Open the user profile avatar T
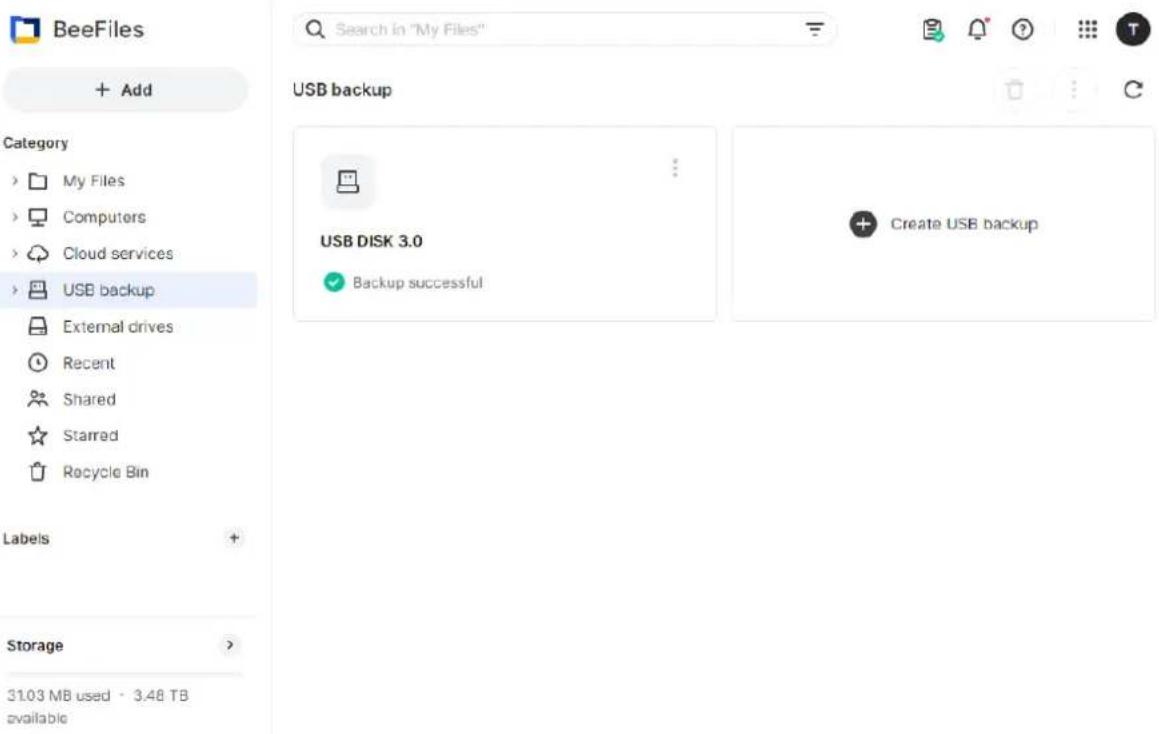This screenshot has width=1159, height=734. (x=1132, y=30)
